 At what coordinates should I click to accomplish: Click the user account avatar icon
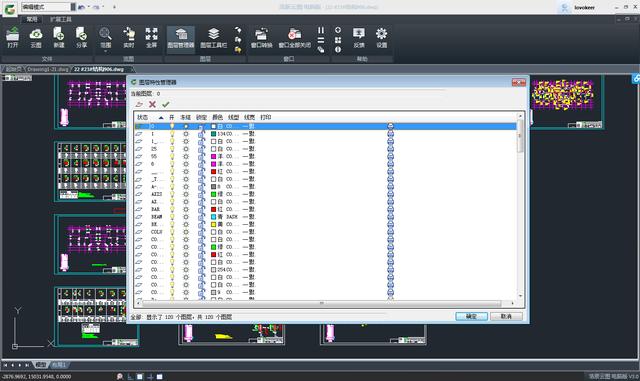[x=564, y=7]
